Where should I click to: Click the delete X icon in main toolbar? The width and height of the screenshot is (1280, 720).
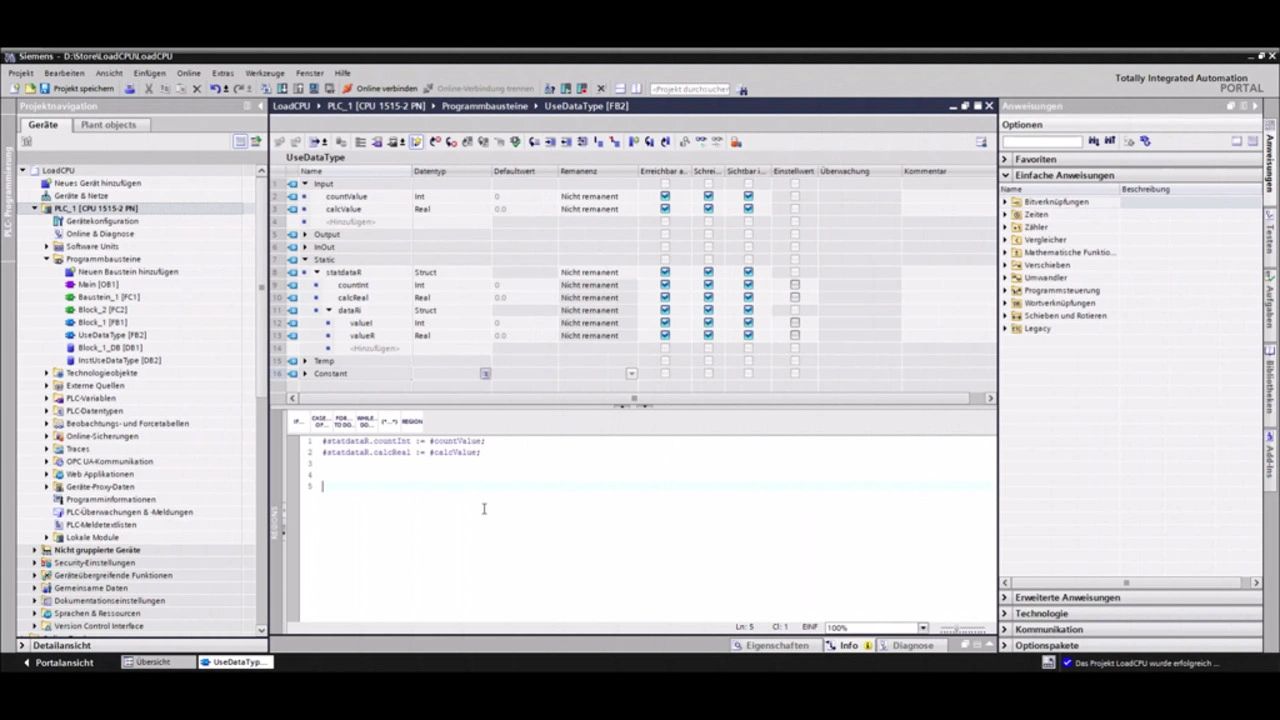click(x=197, y=88)
